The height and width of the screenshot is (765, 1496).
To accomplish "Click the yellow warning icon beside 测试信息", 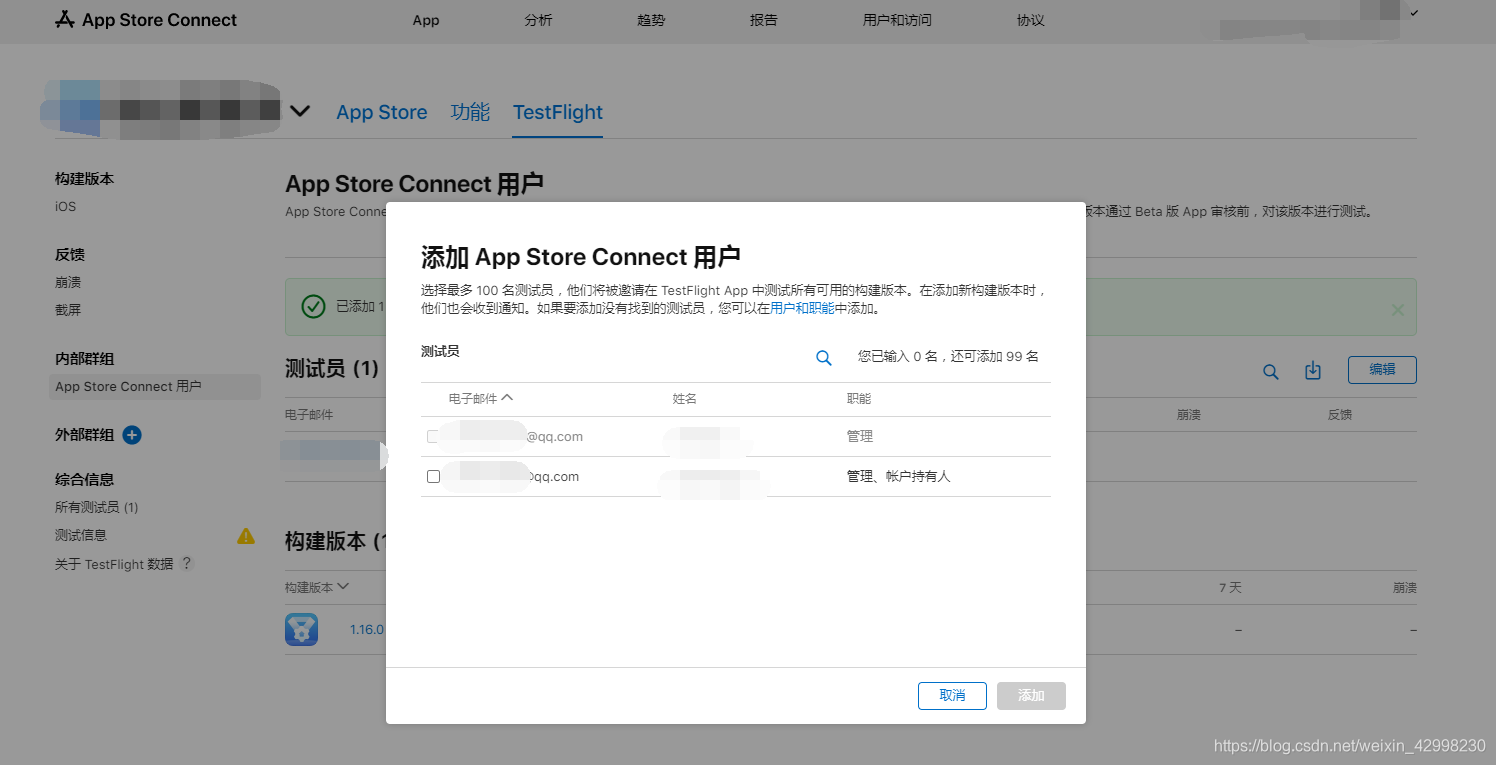I will (x=246, y=536).
